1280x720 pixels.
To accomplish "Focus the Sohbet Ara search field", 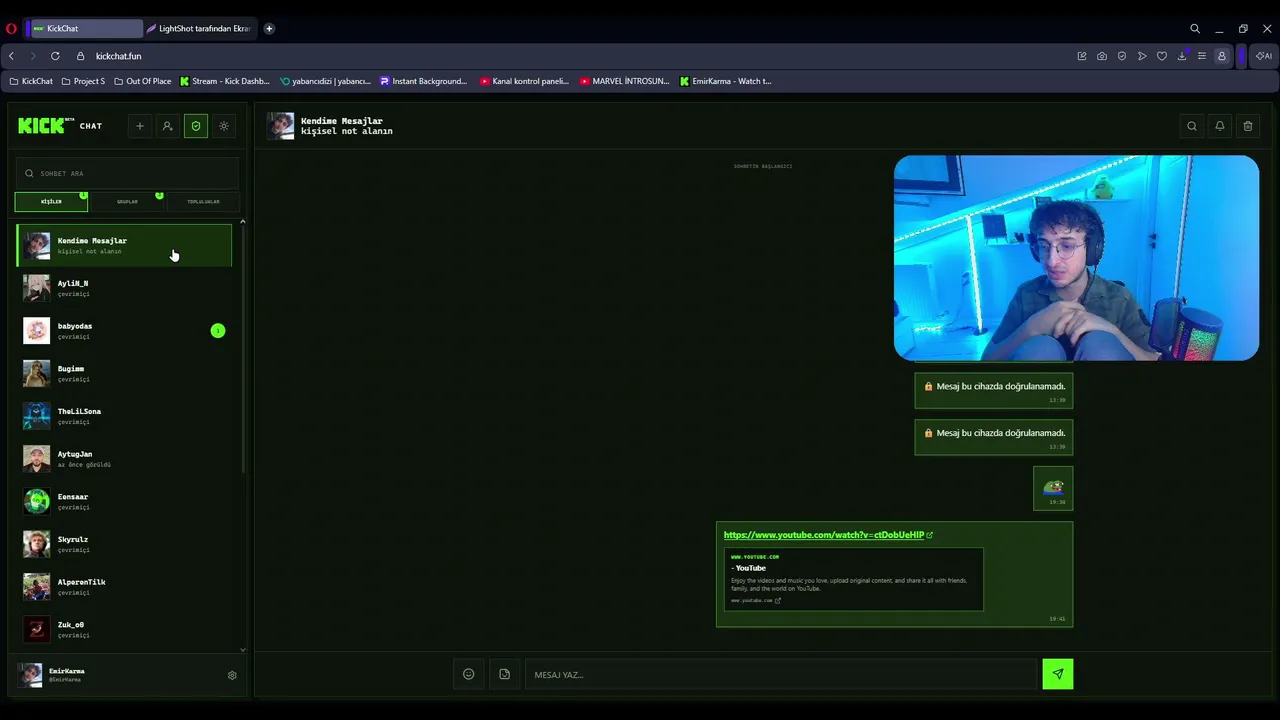I will point(127,173).
